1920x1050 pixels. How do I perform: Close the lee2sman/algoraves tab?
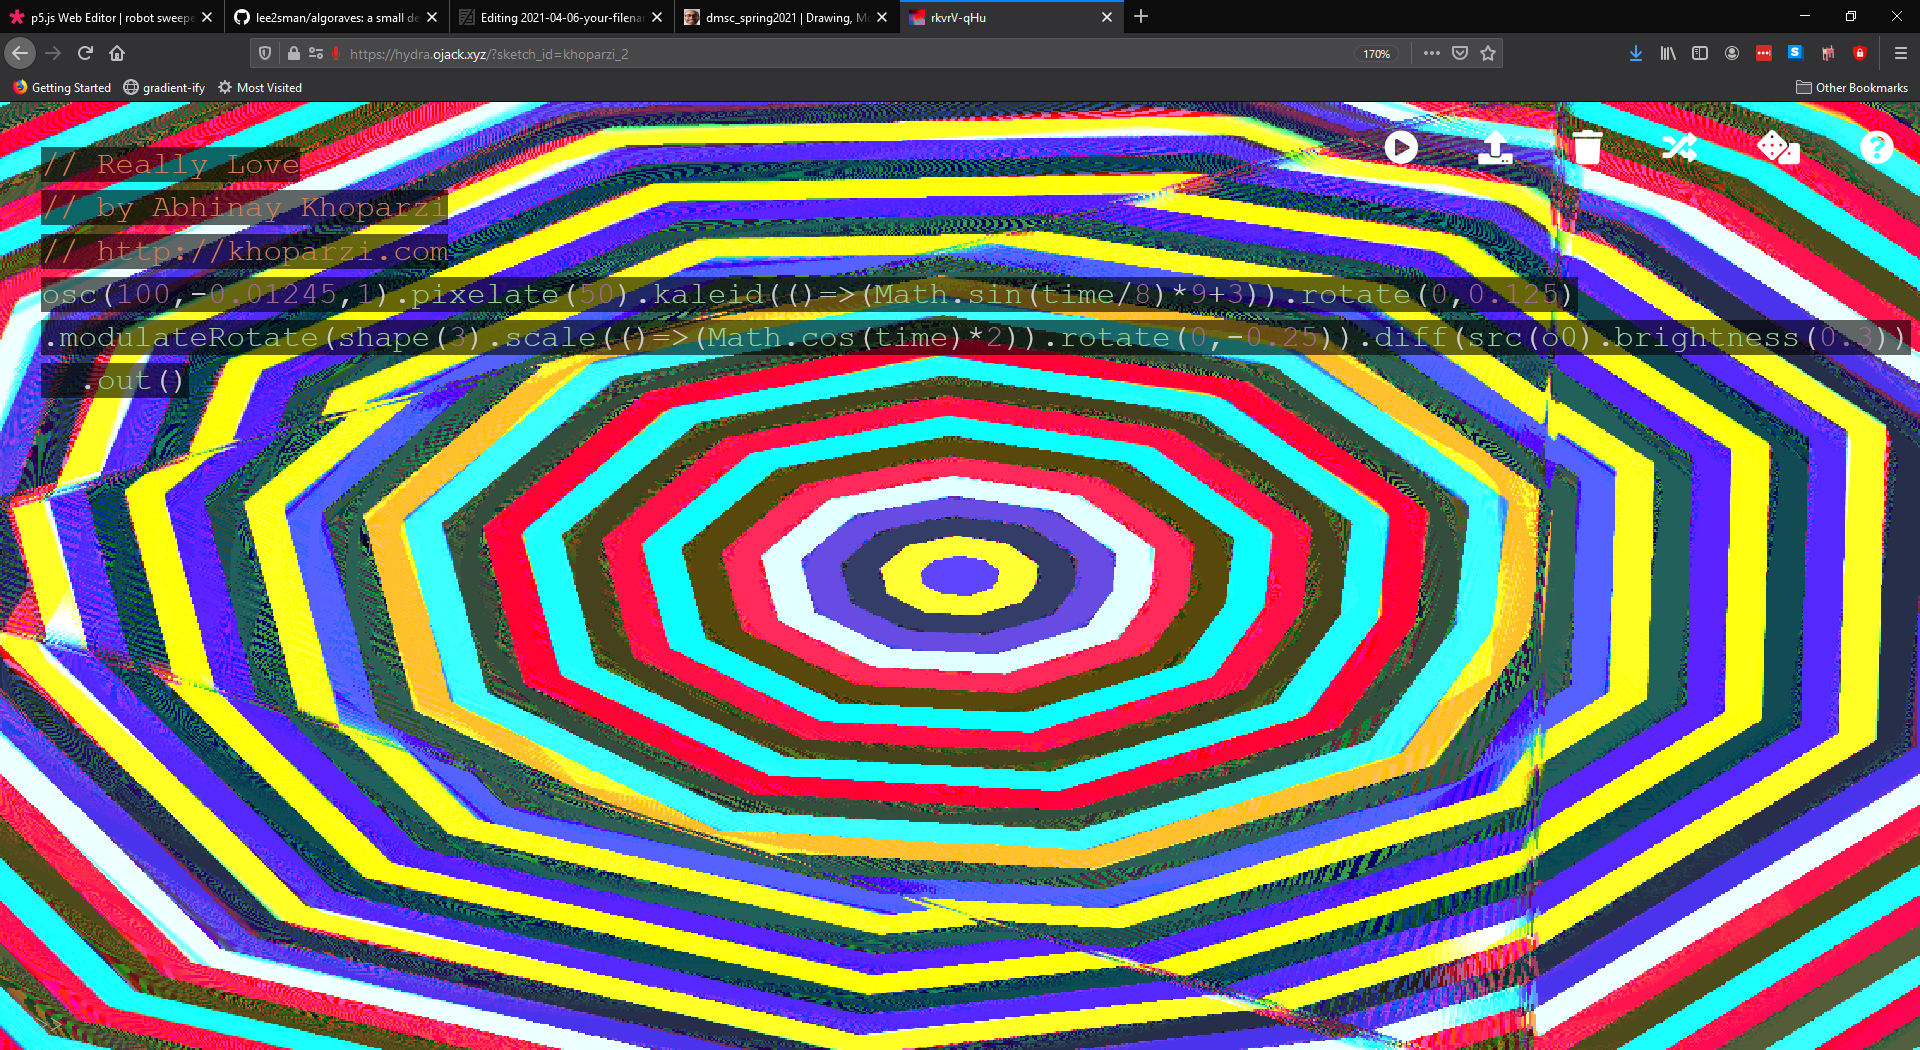pos(432,17)
